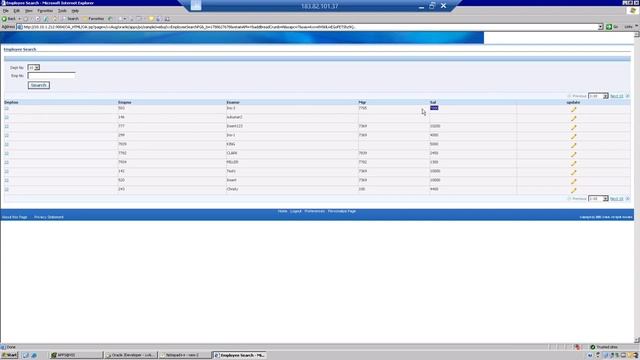Click the Emp No input field
This screenshot has height=360, width=640.
[x=51, y=76]
